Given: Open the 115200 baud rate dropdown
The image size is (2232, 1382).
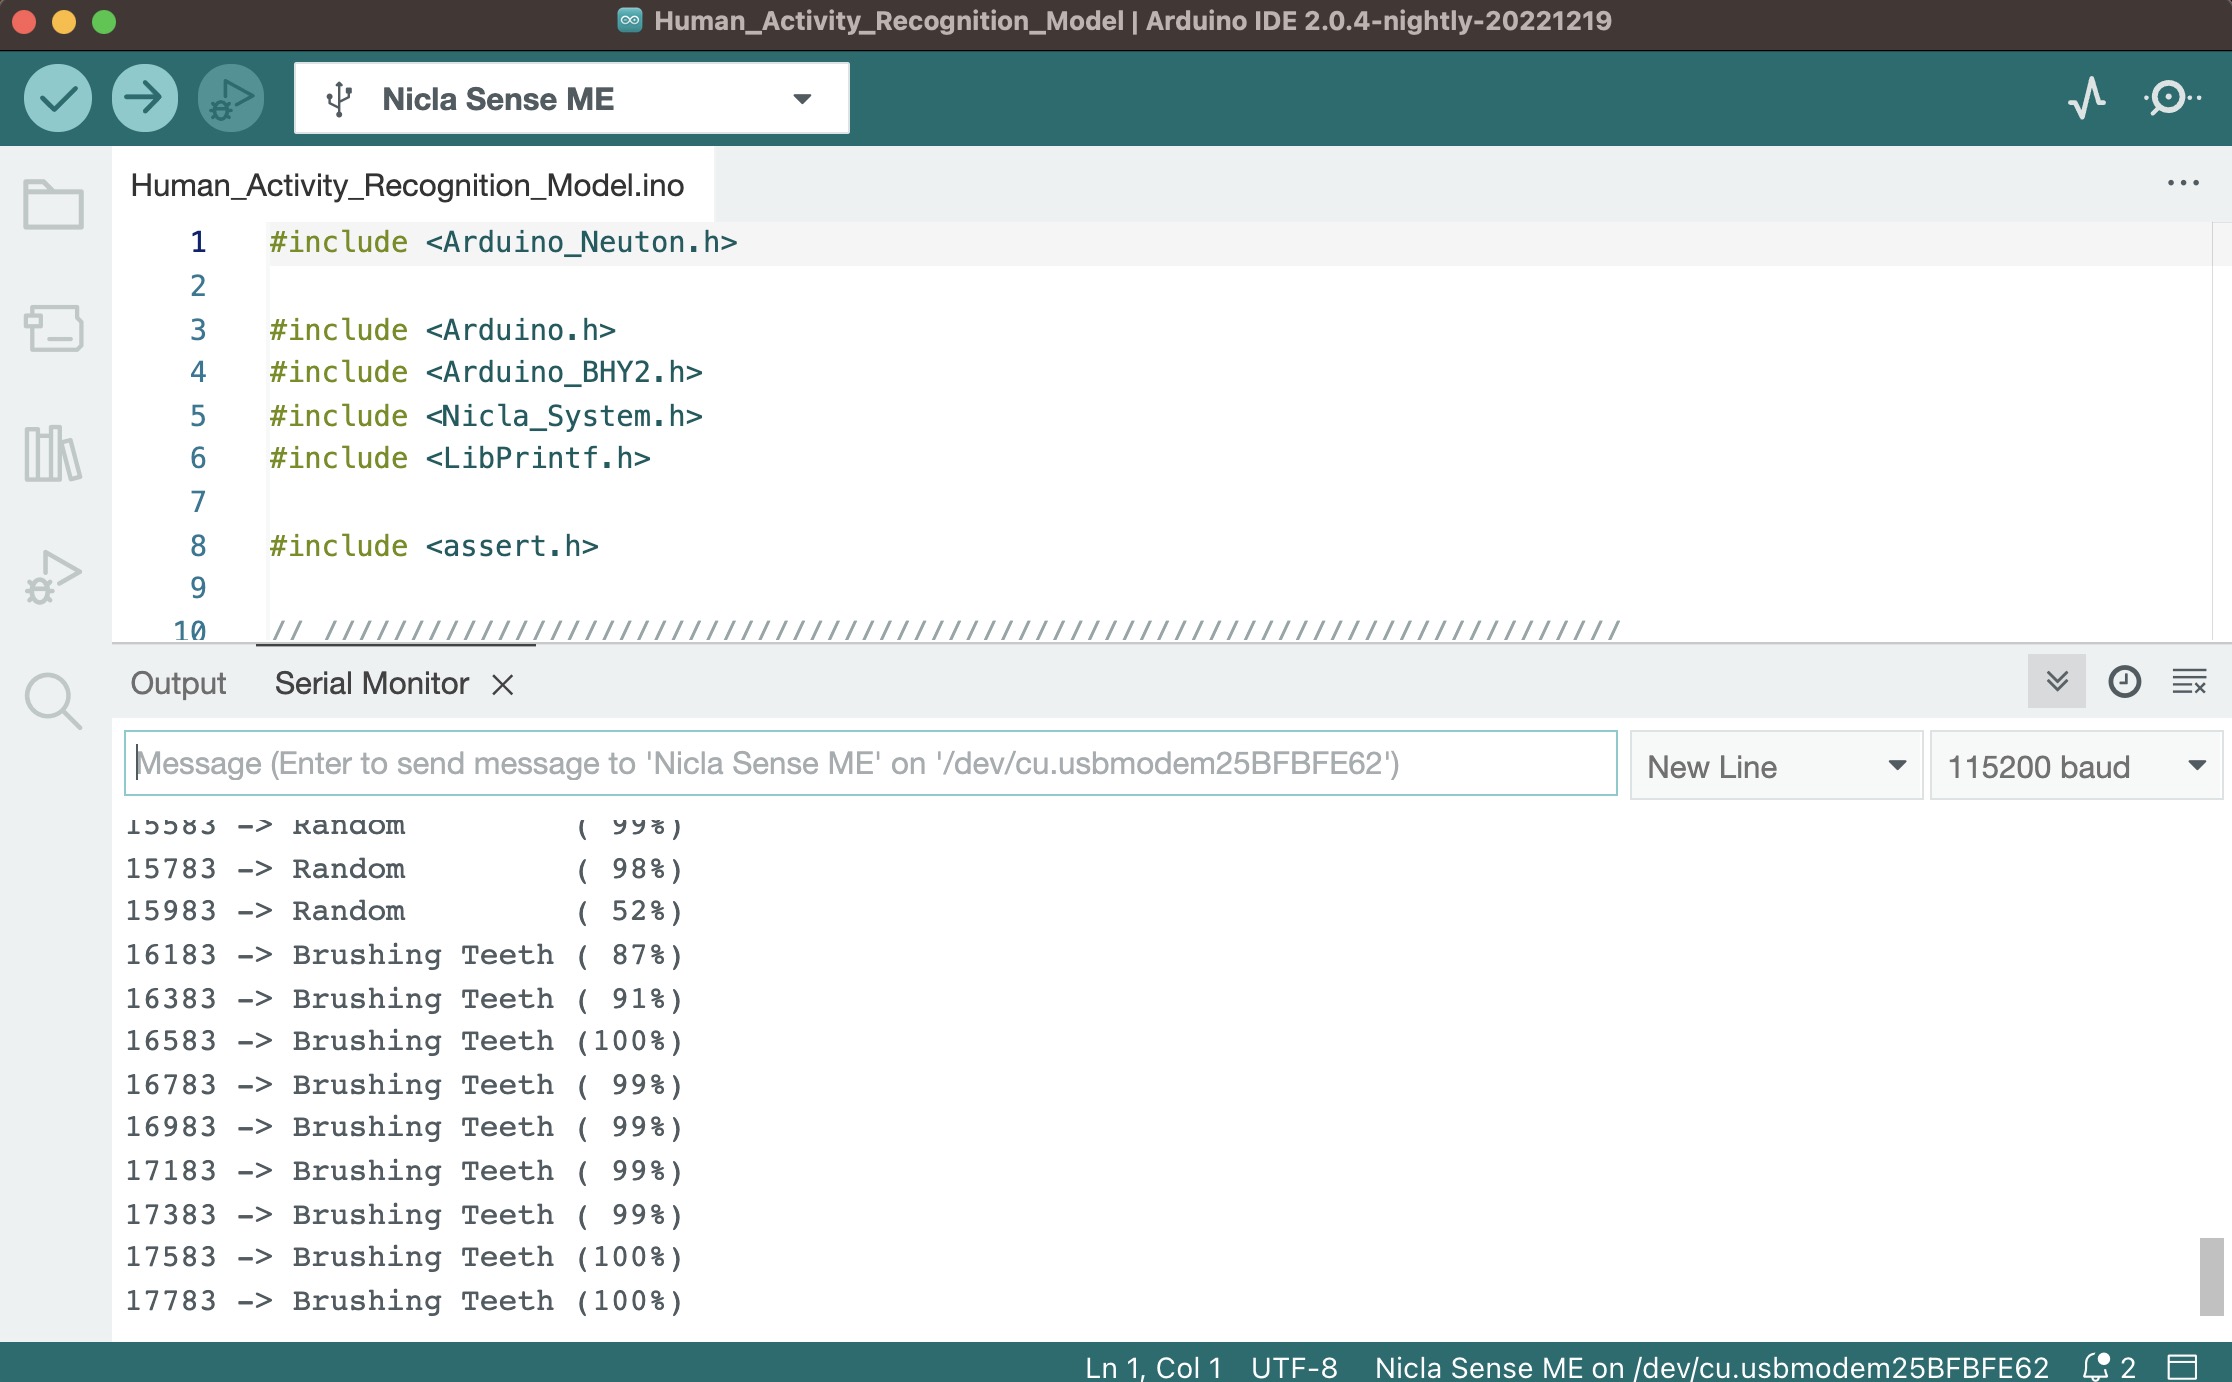Looking at the screenshot, I should tap(2076, 766).
